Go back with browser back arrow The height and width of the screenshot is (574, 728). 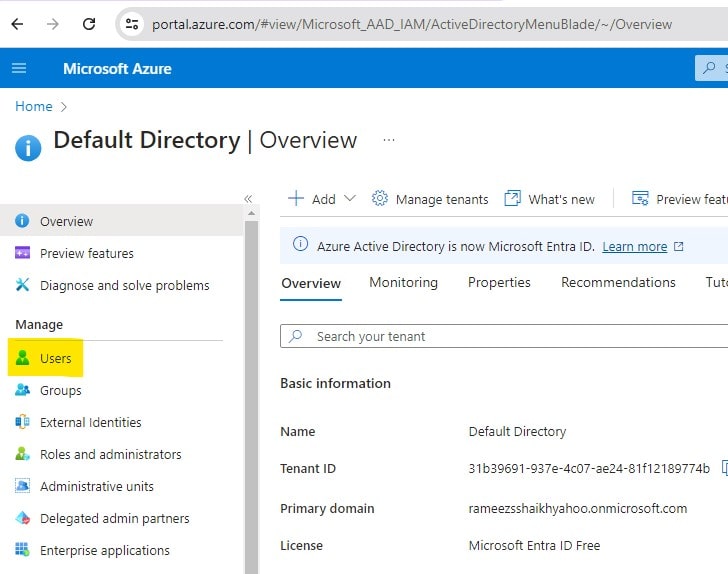pos(17,24)
